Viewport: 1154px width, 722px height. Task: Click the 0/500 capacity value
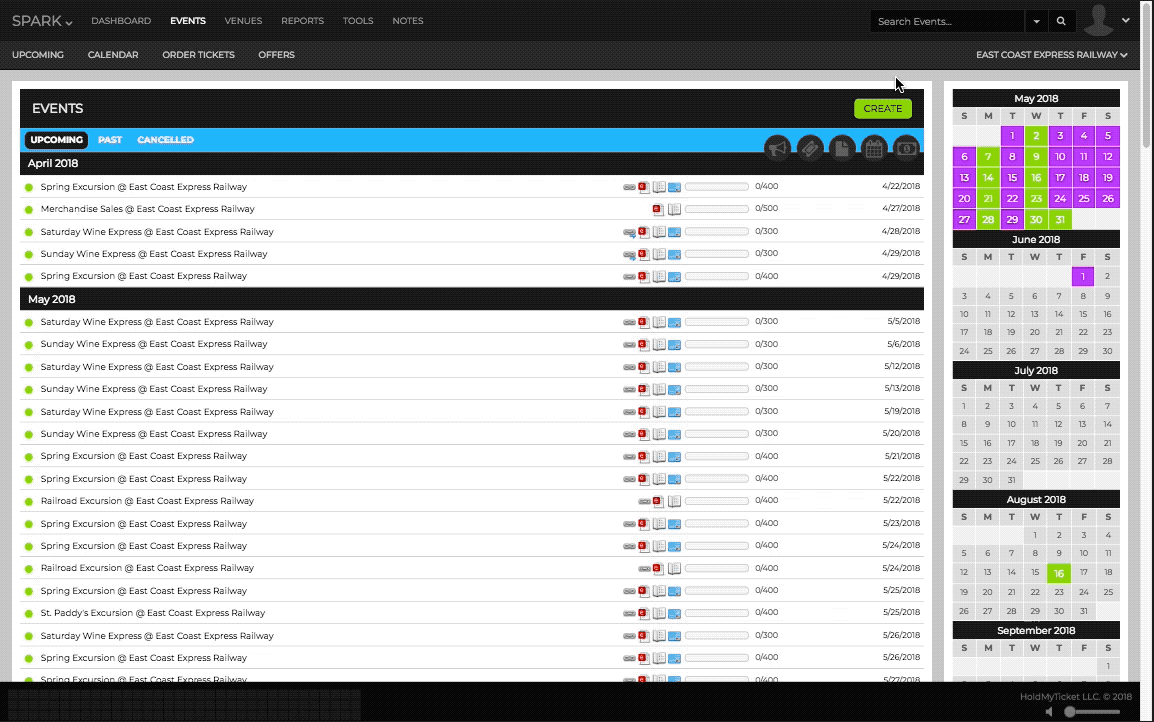766,209
